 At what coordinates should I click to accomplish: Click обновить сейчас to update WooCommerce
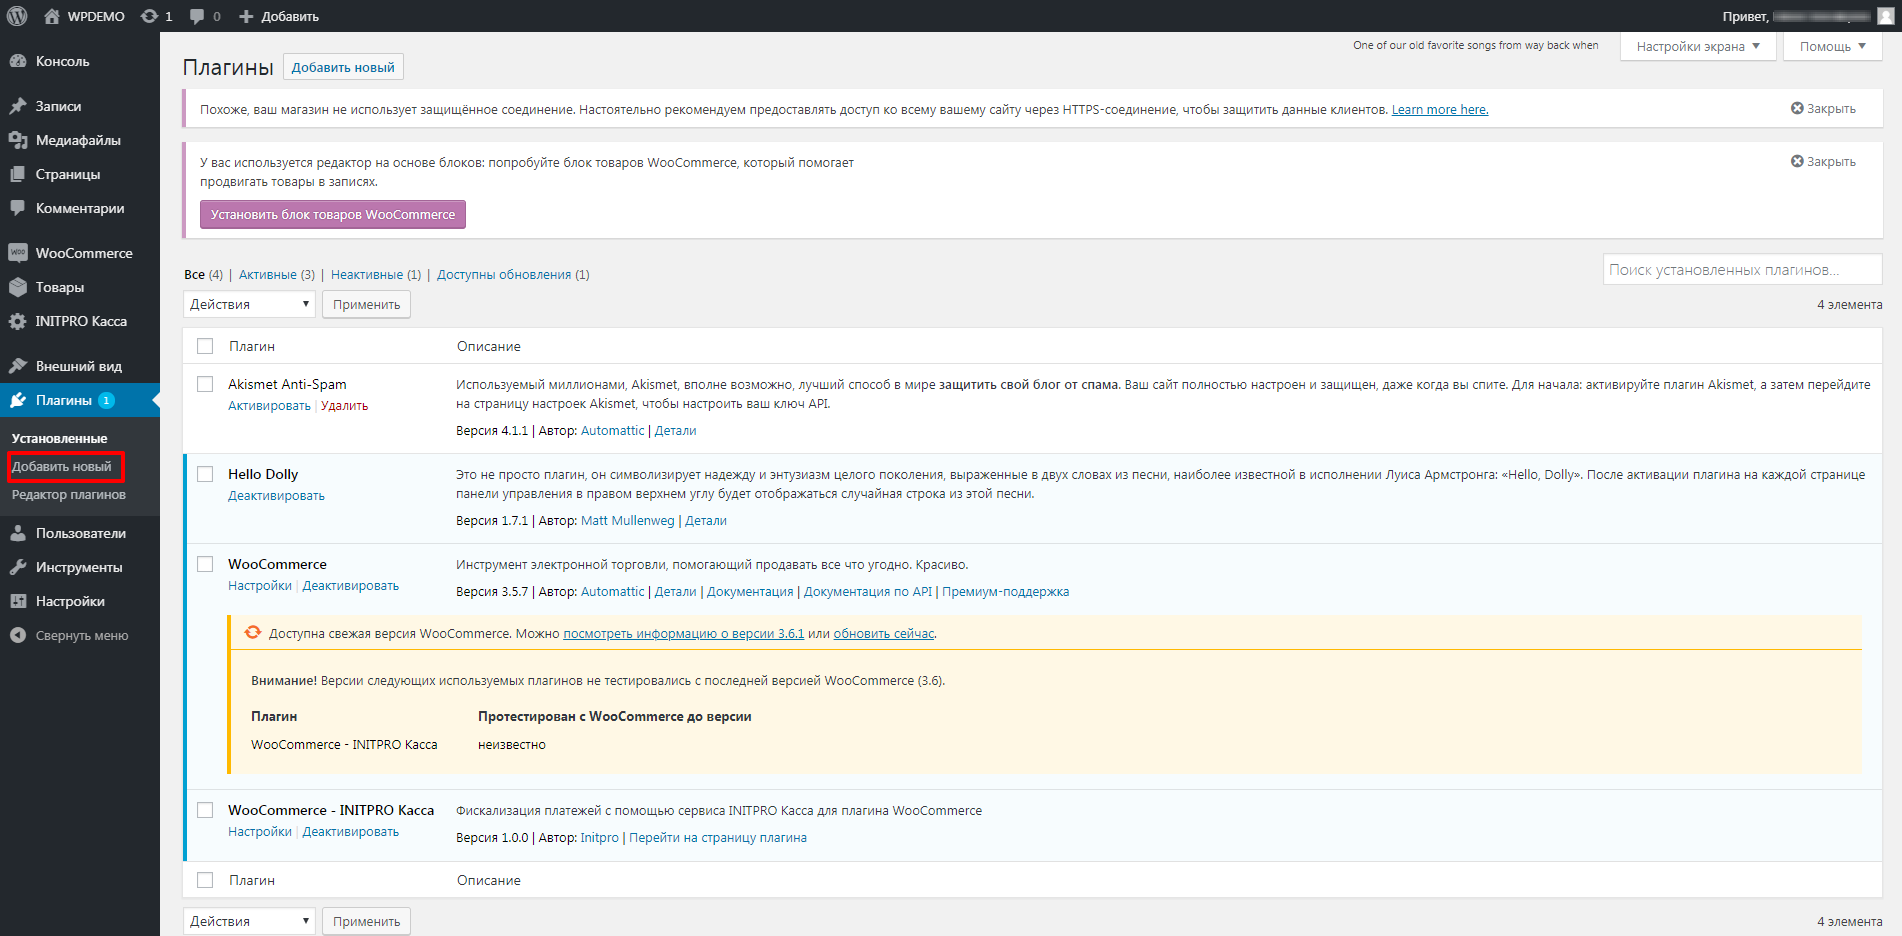pyautogui.click(x=884, y=634)
